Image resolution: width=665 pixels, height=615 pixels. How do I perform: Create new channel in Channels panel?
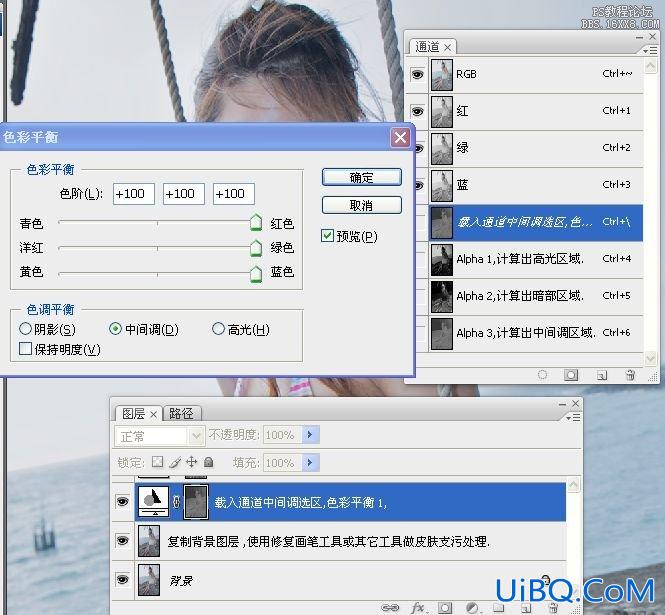point(601,375)
